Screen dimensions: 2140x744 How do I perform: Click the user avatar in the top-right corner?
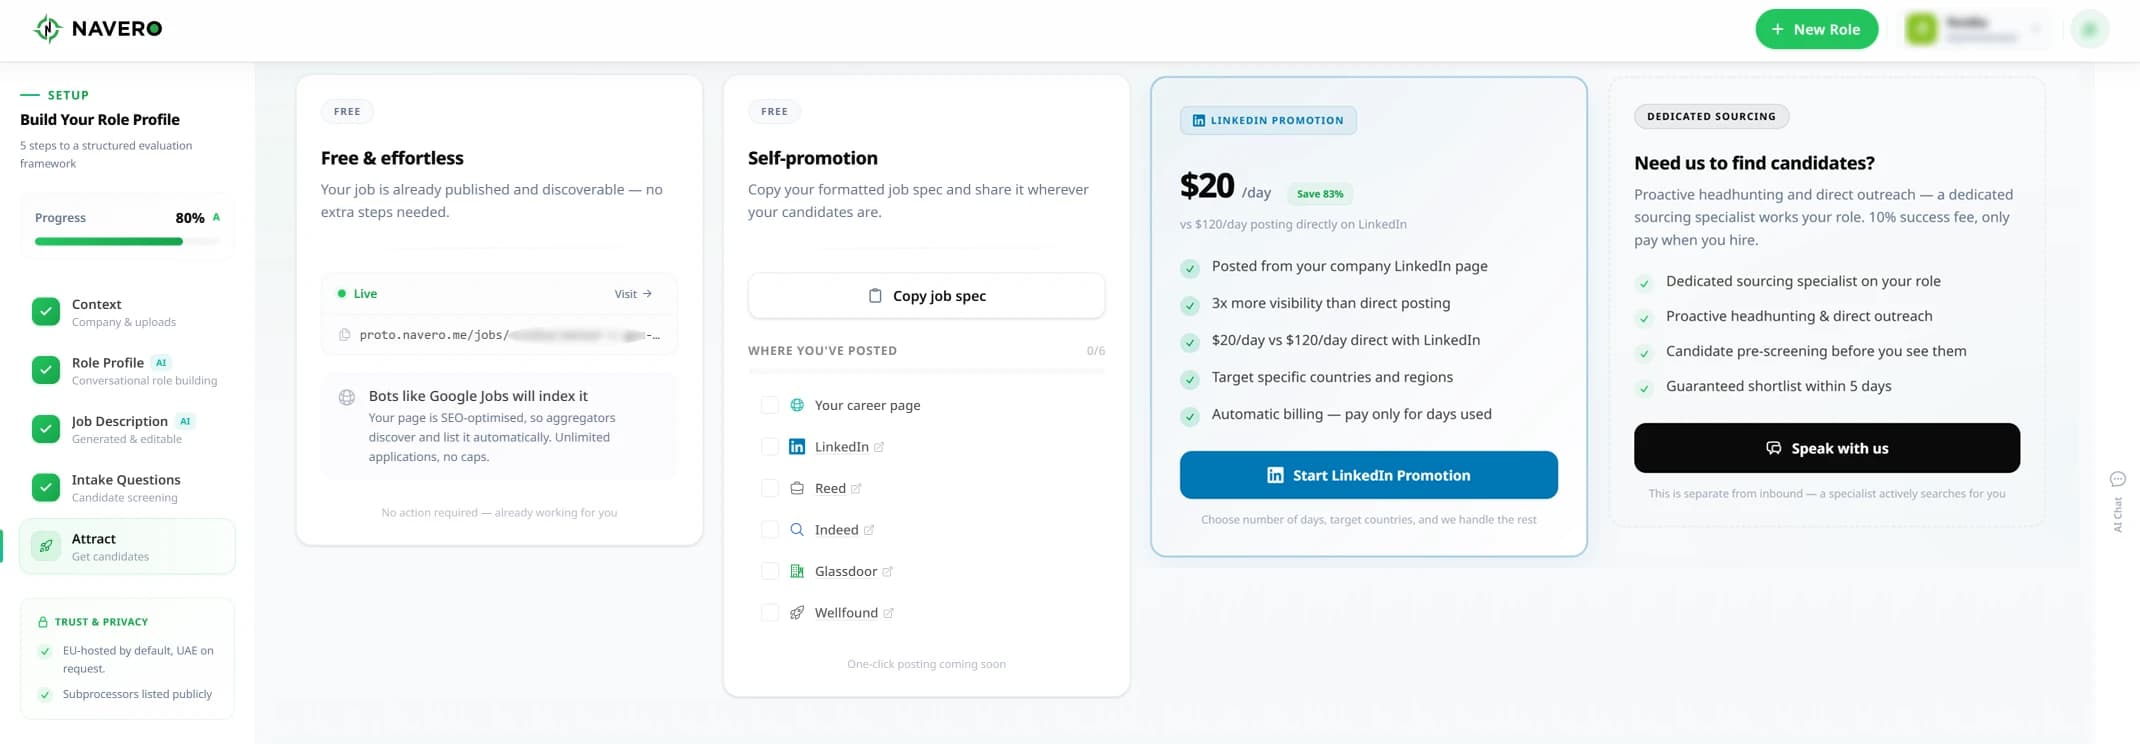click(x=2089, y=29)
